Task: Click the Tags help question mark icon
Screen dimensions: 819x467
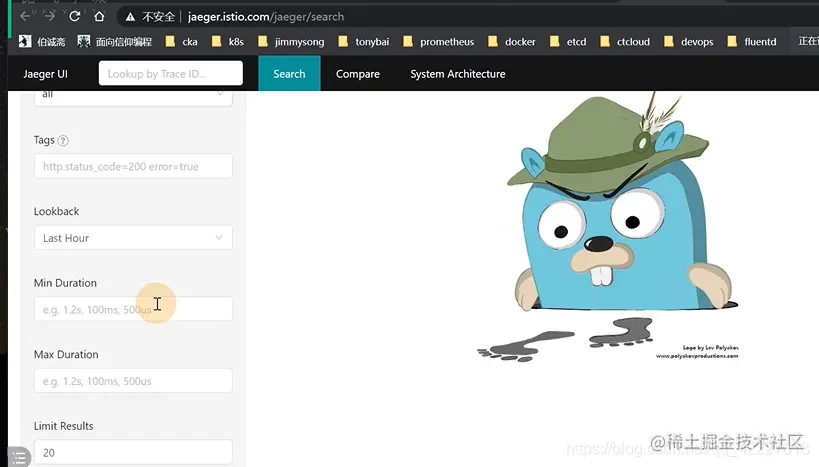Action: (x=63, y=141)
